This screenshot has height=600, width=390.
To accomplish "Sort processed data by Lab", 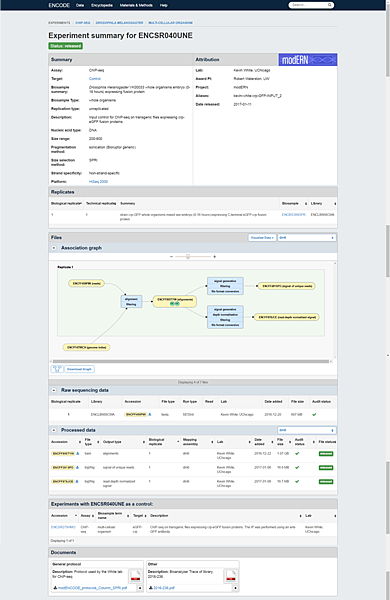I will [233, 442].
